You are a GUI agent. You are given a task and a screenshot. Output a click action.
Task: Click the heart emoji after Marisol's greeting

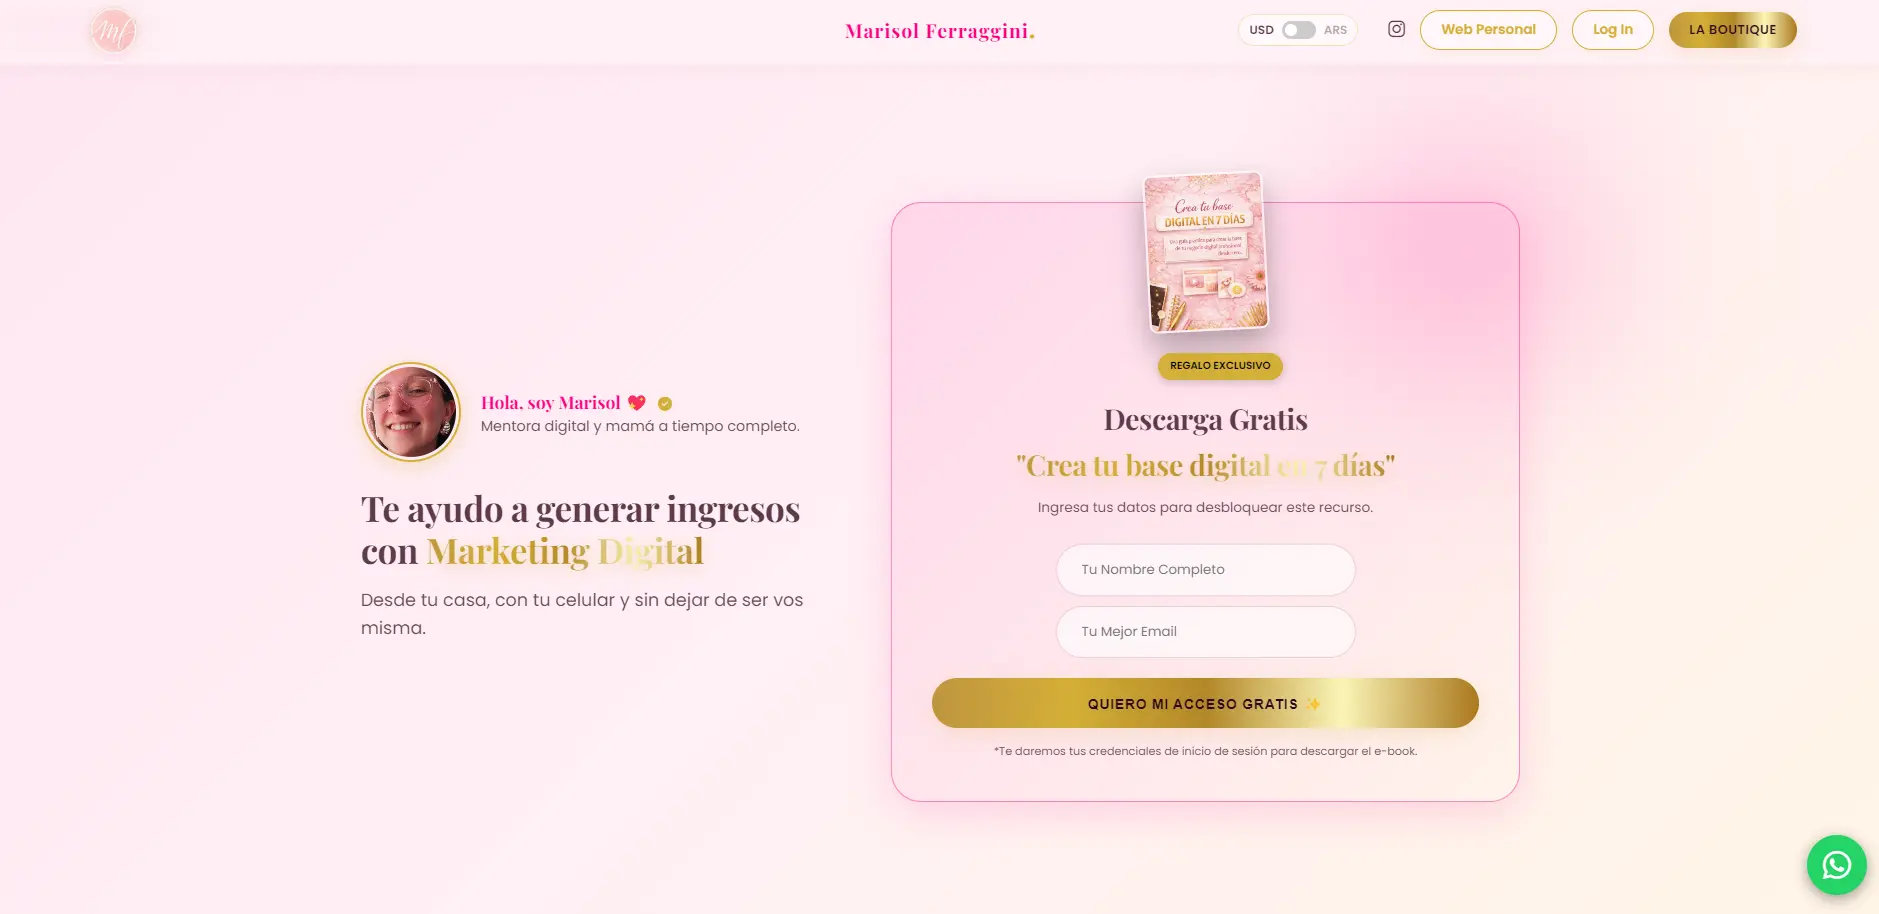click(x=637, y=403)
